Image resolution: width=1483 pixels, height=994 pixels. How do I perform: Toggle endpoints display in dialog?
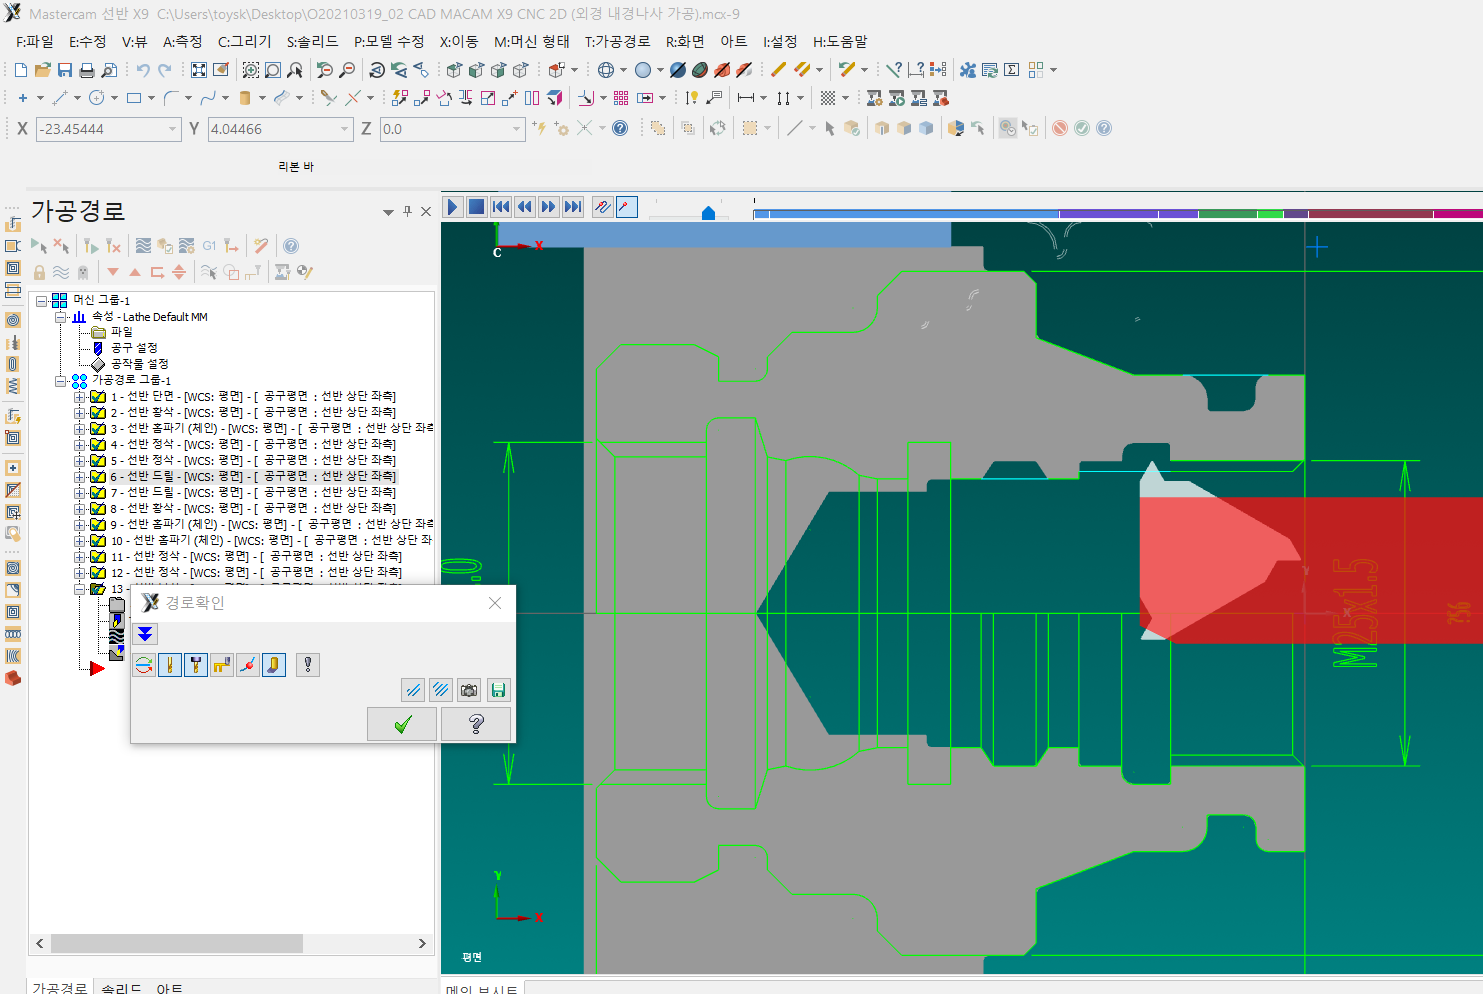click(248, 665)
